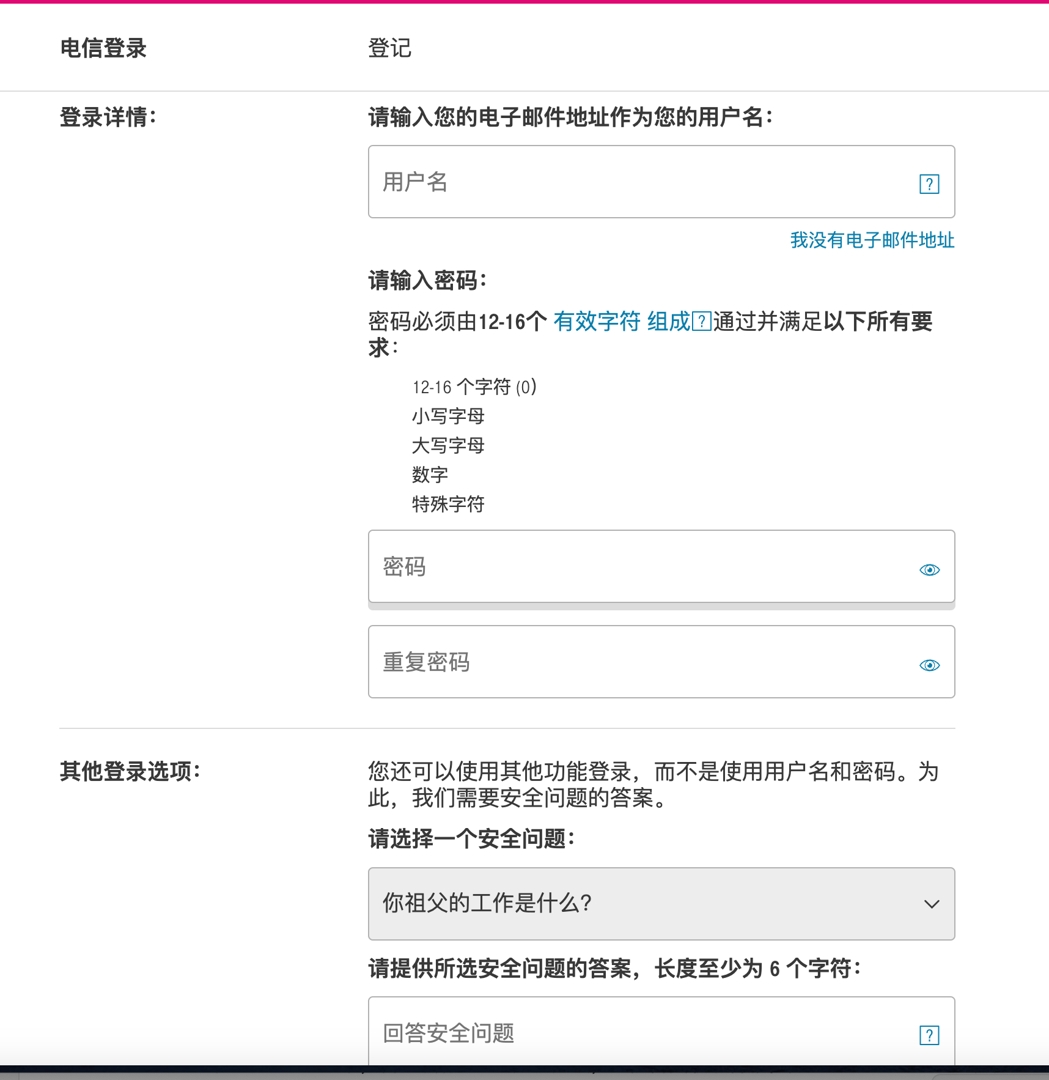The width and height of the screenshot is (1049, 1080).
Task: Open the help icon next to 组成
Action: 701,321
